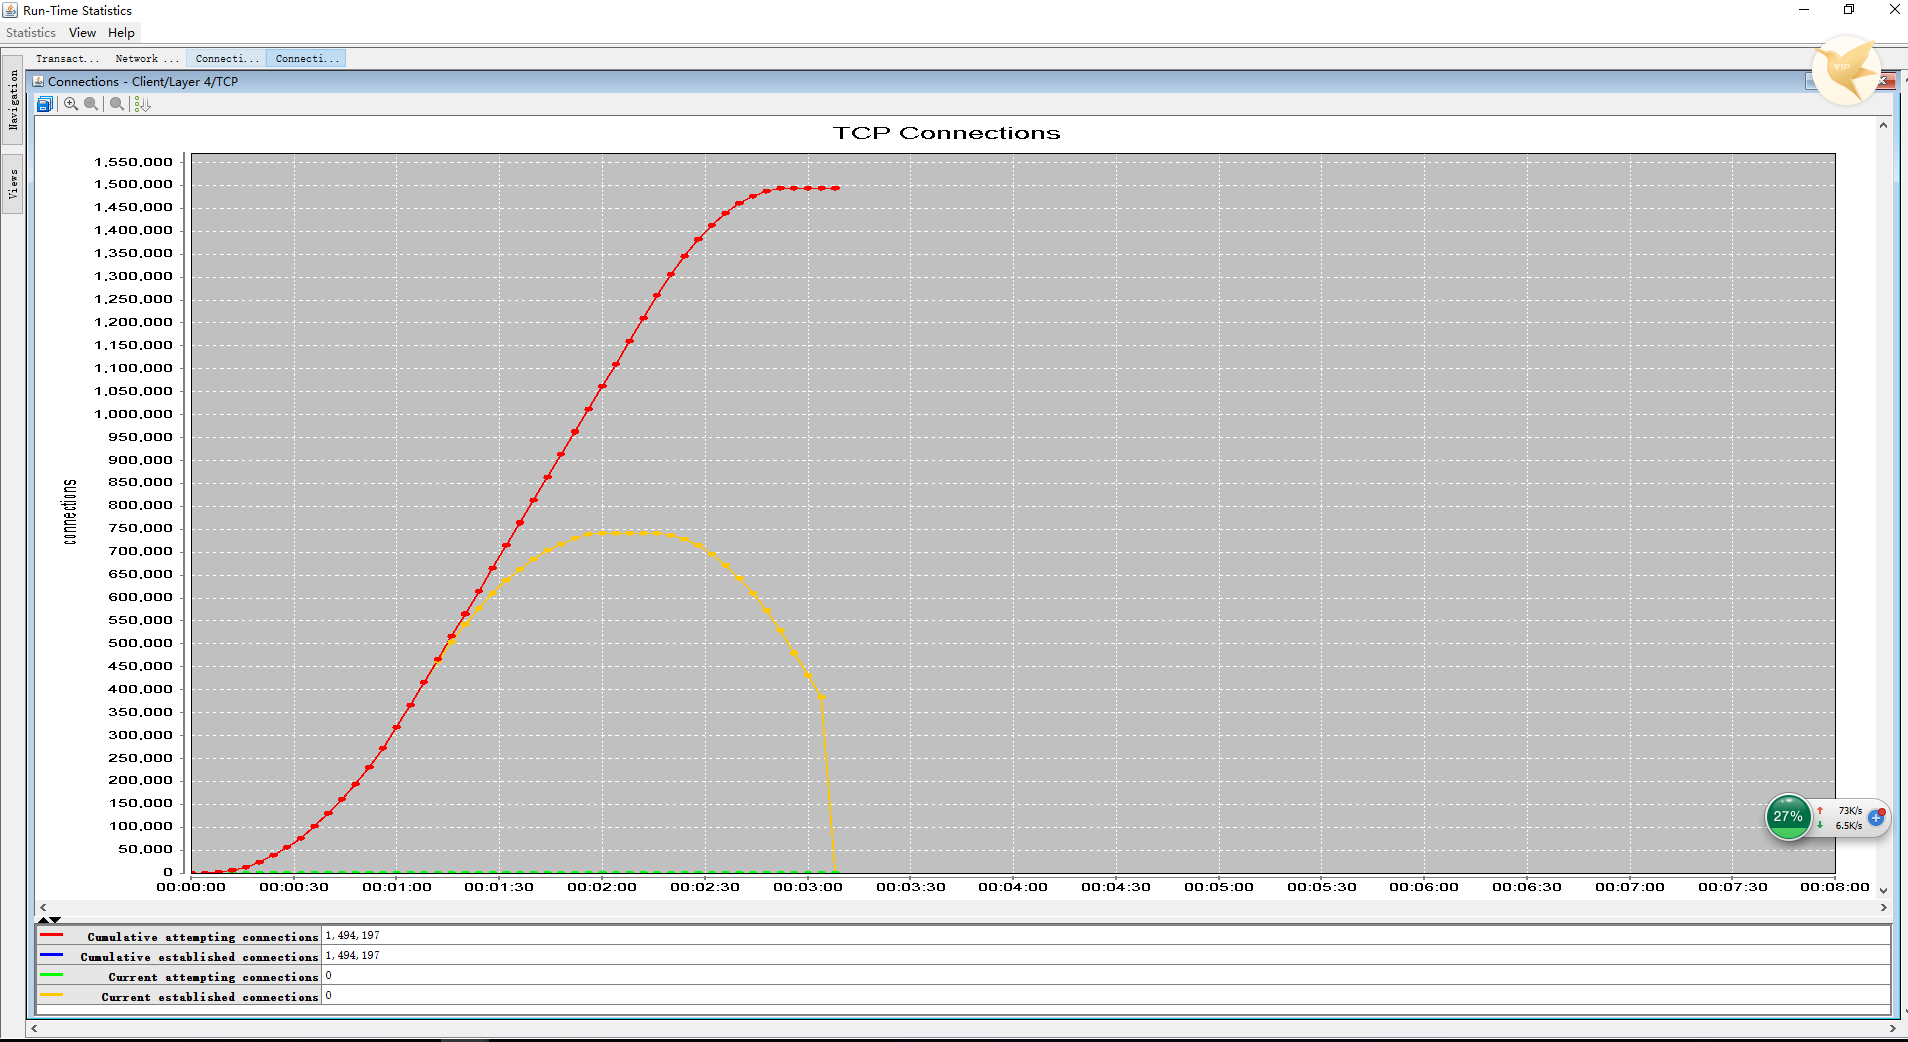Open the View menu
The height and width of the screenshot is (1042, 1908).
82,33
